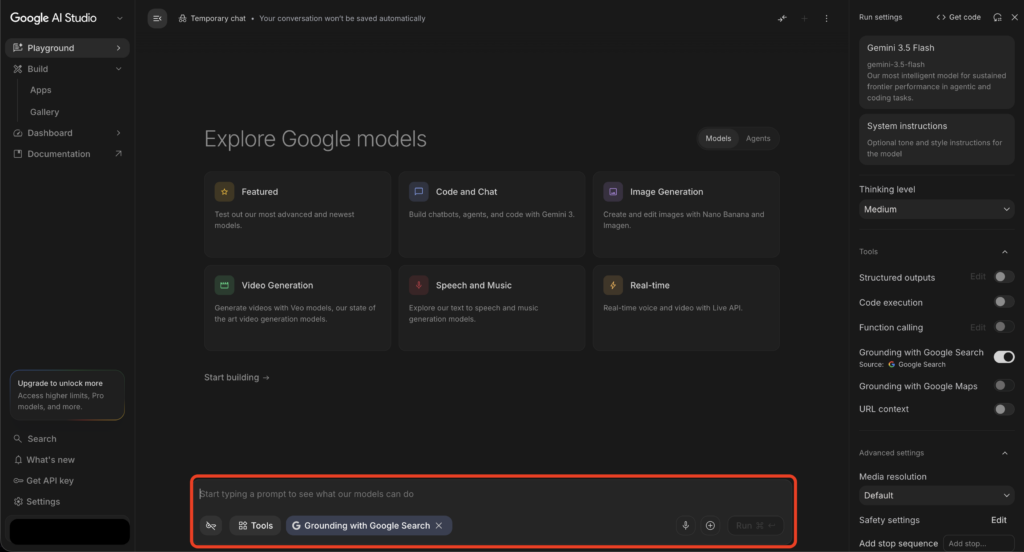The width and height of the screenshot is (1024, 552).
Task: Click the Image Generation picture icon
Action: (613, 191)
